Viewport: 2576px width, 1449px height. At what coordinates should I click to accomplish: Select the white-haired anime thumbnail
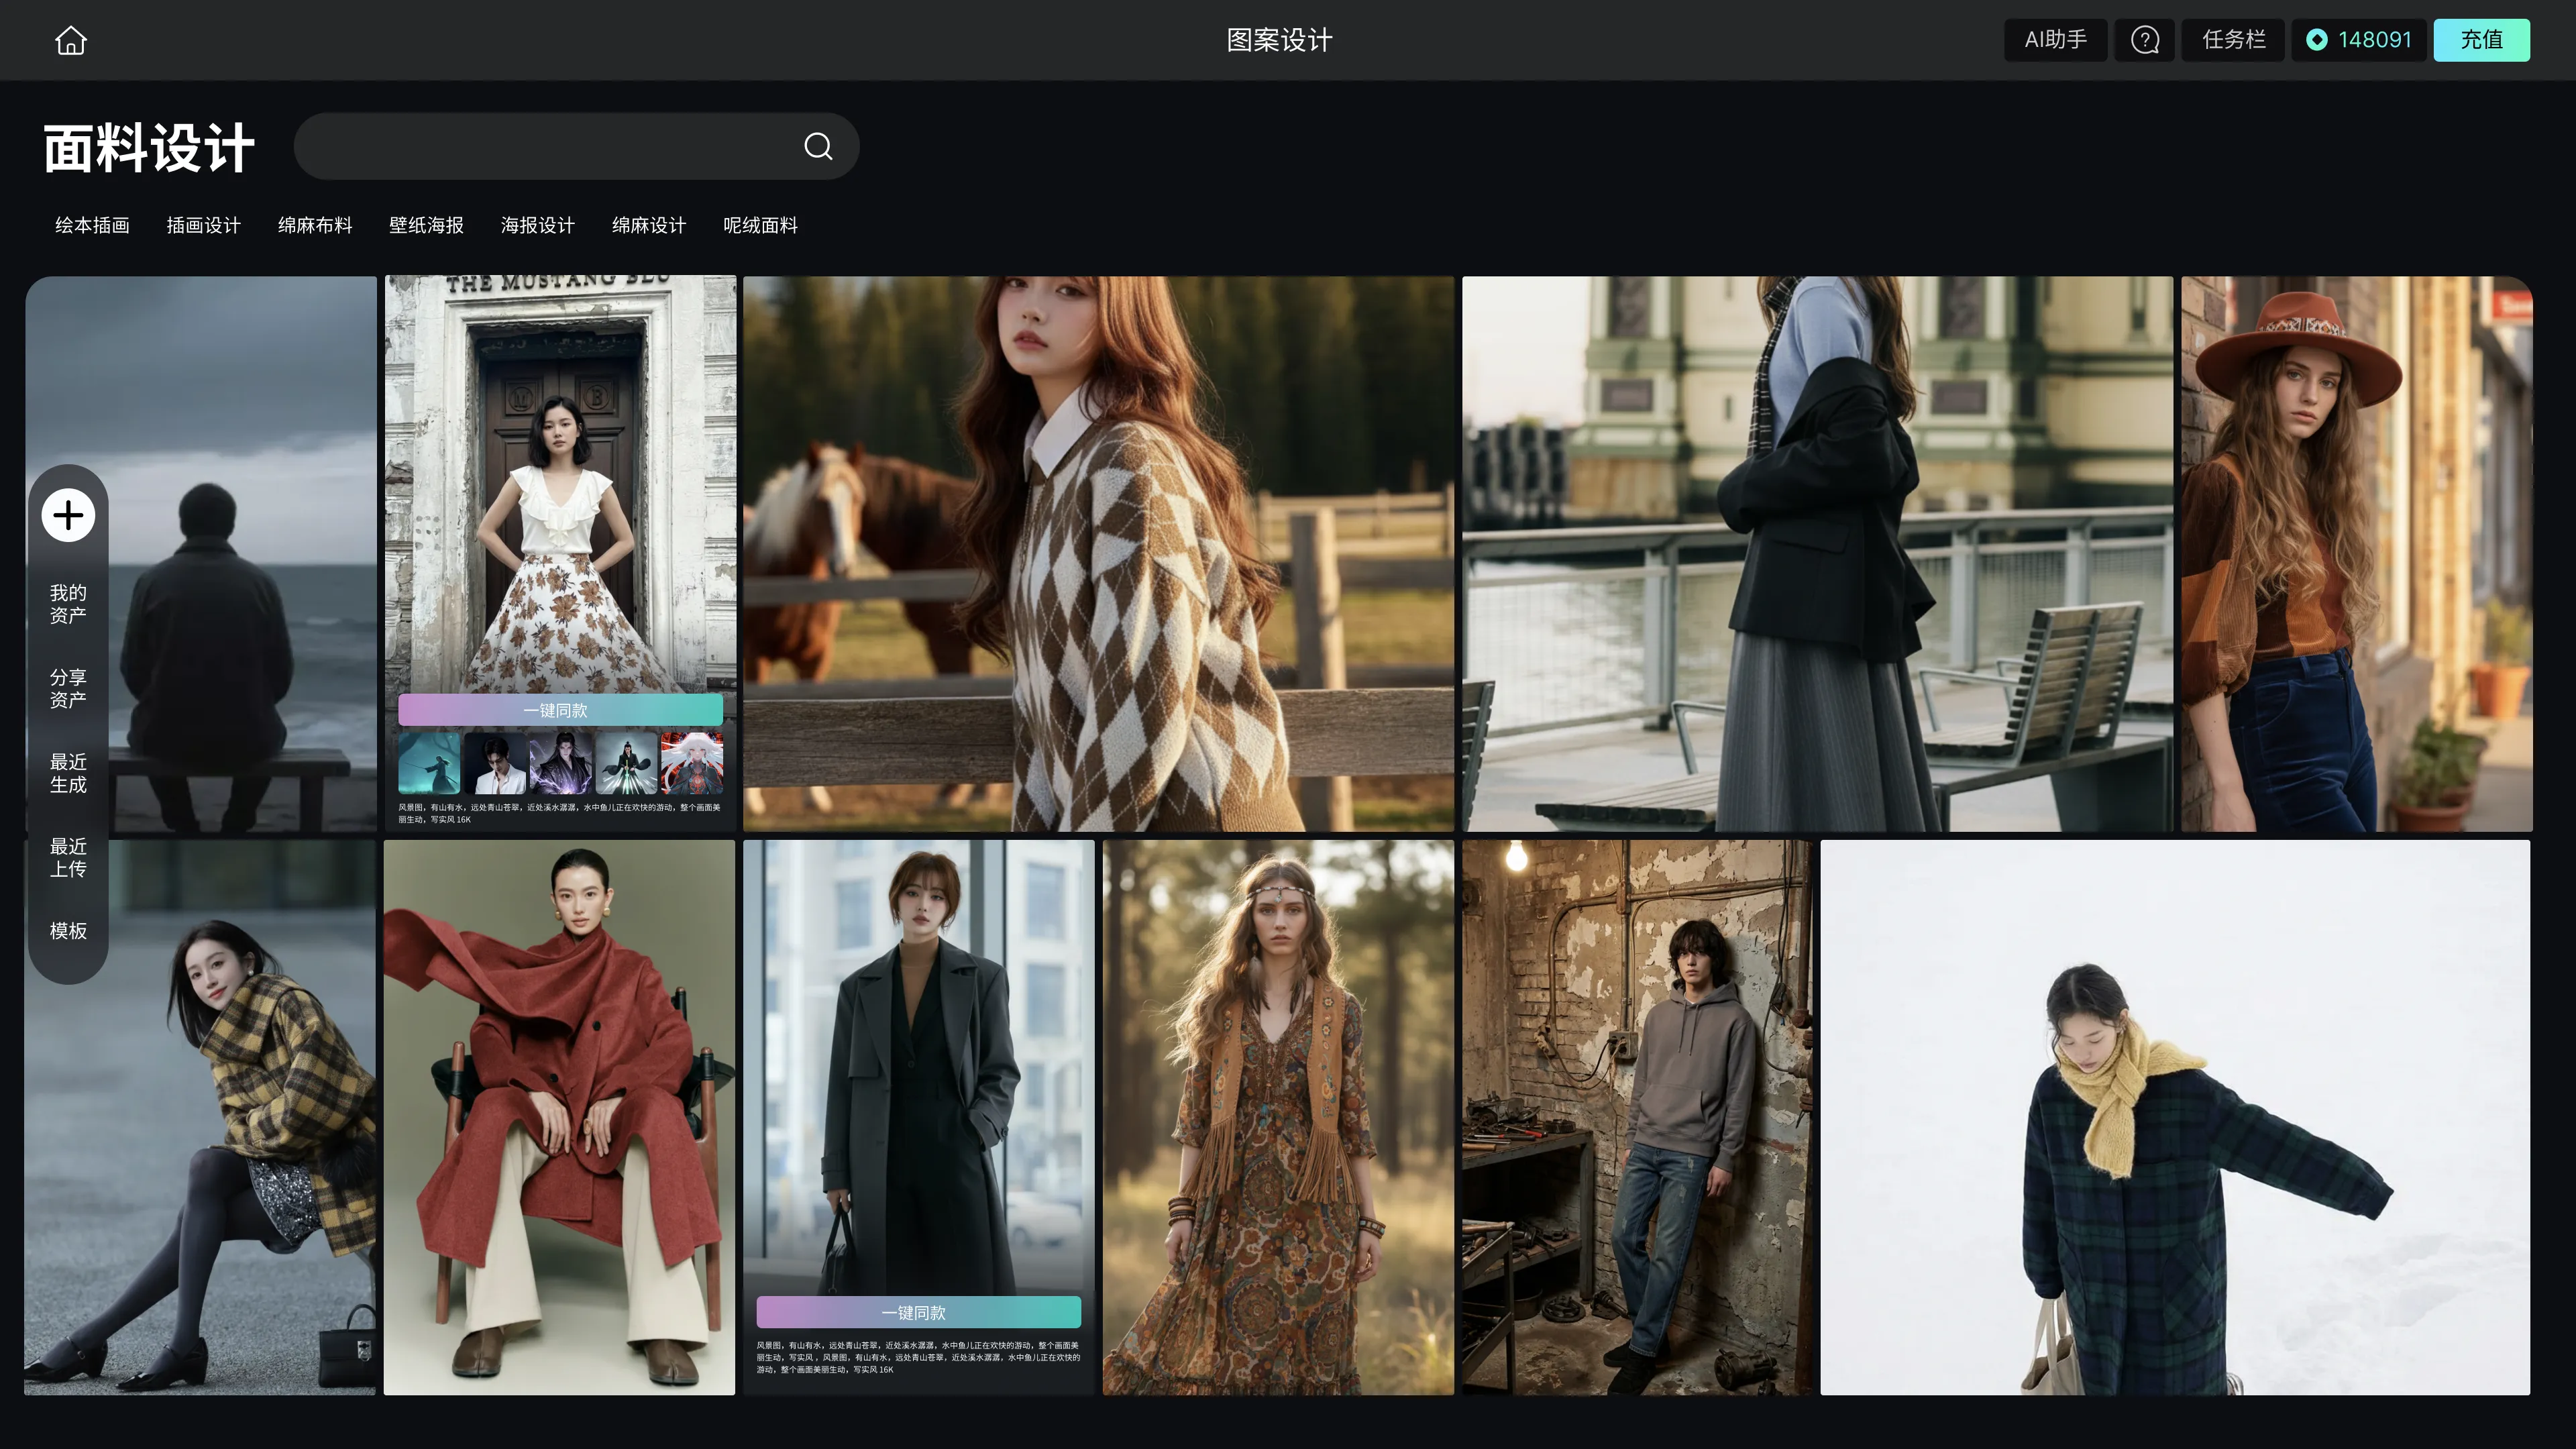(691, 762)
